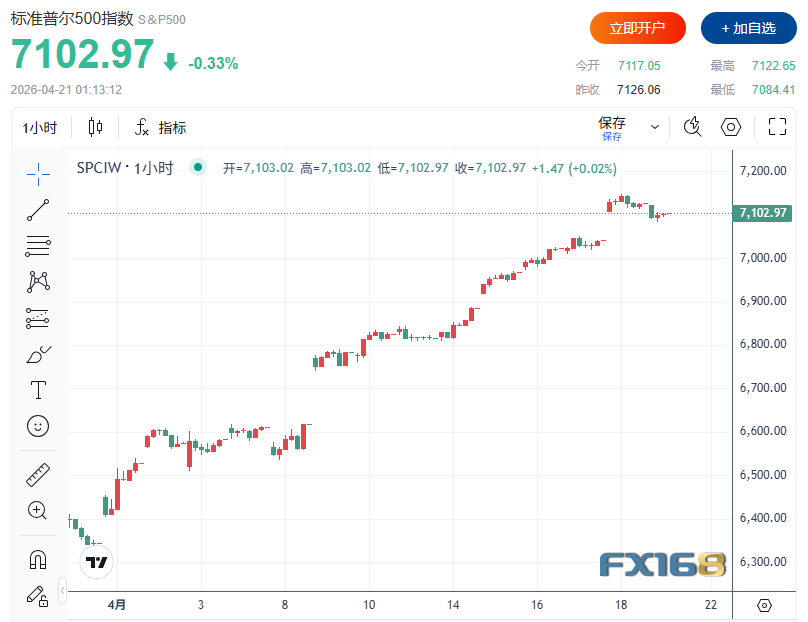This screenshot has height=622, width=808.
Task: Select the text annotation tool
Action: 38,389
